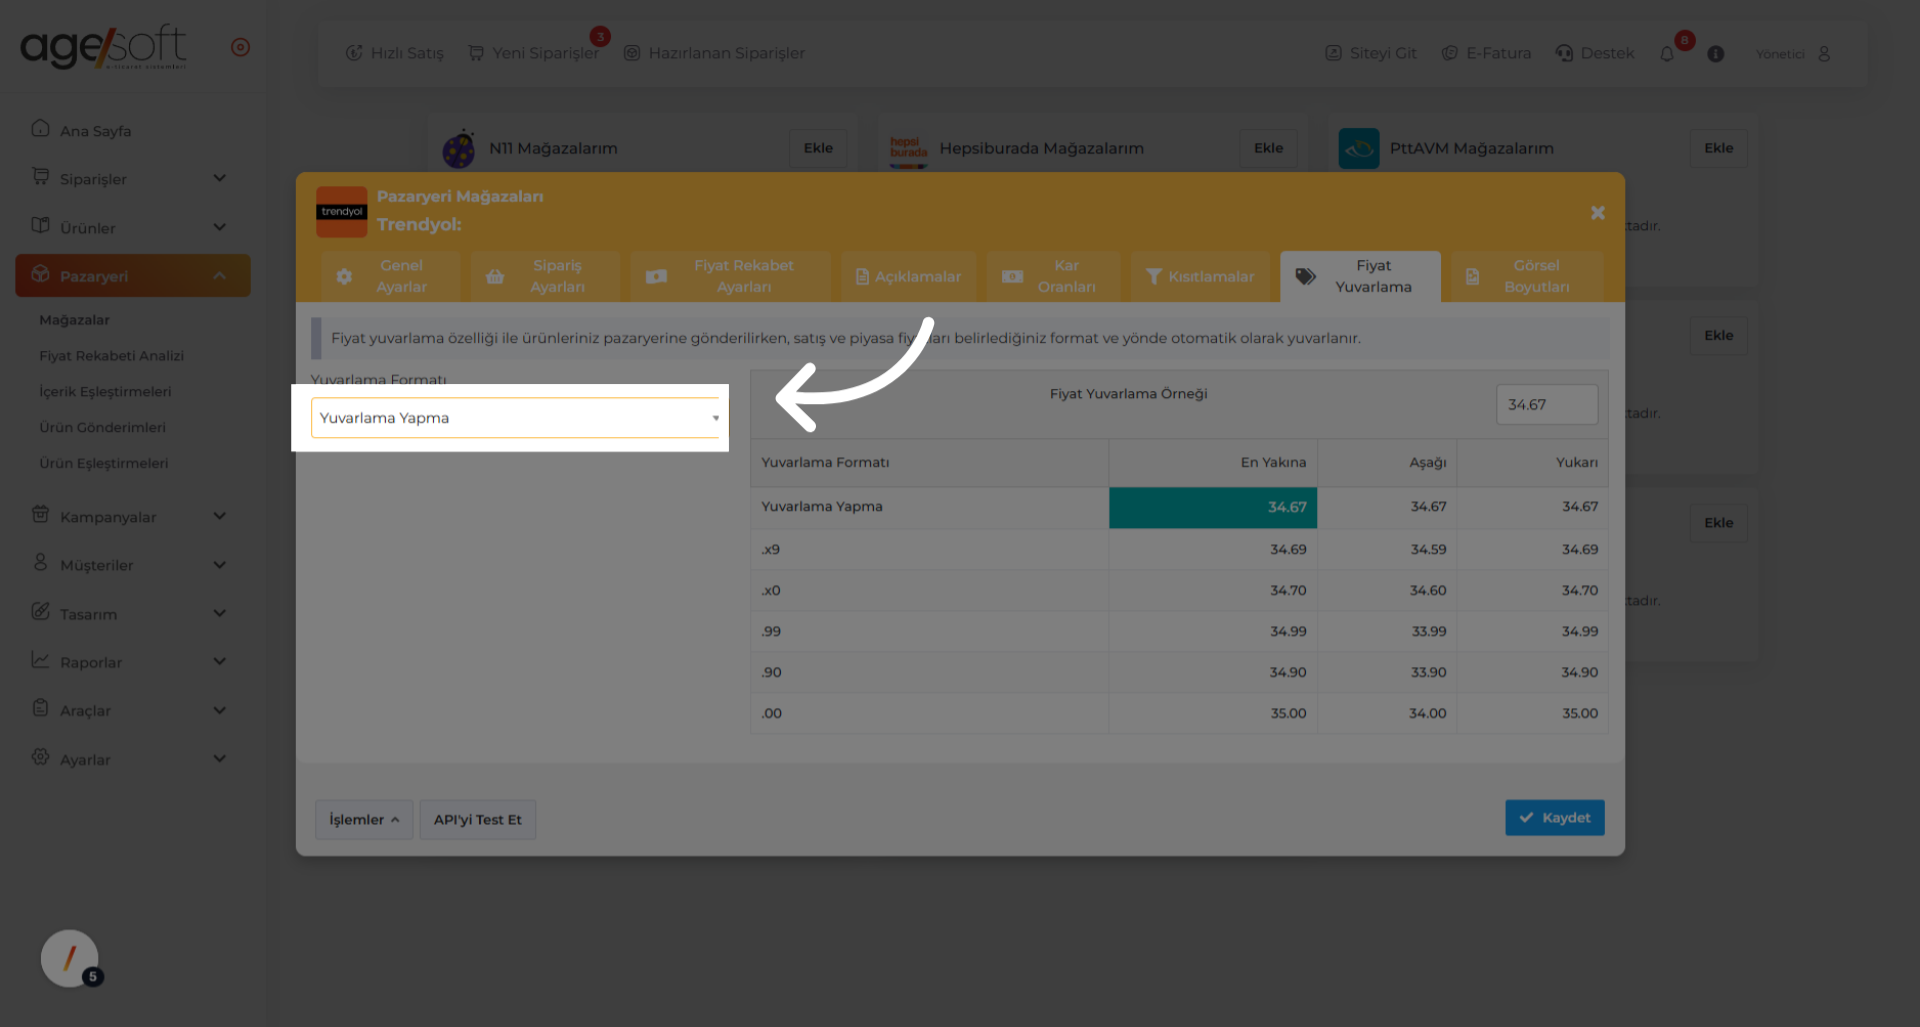Click the document icon on Açıklamalar tab
The image size is (1920, 1027).
tap(862, 277)
